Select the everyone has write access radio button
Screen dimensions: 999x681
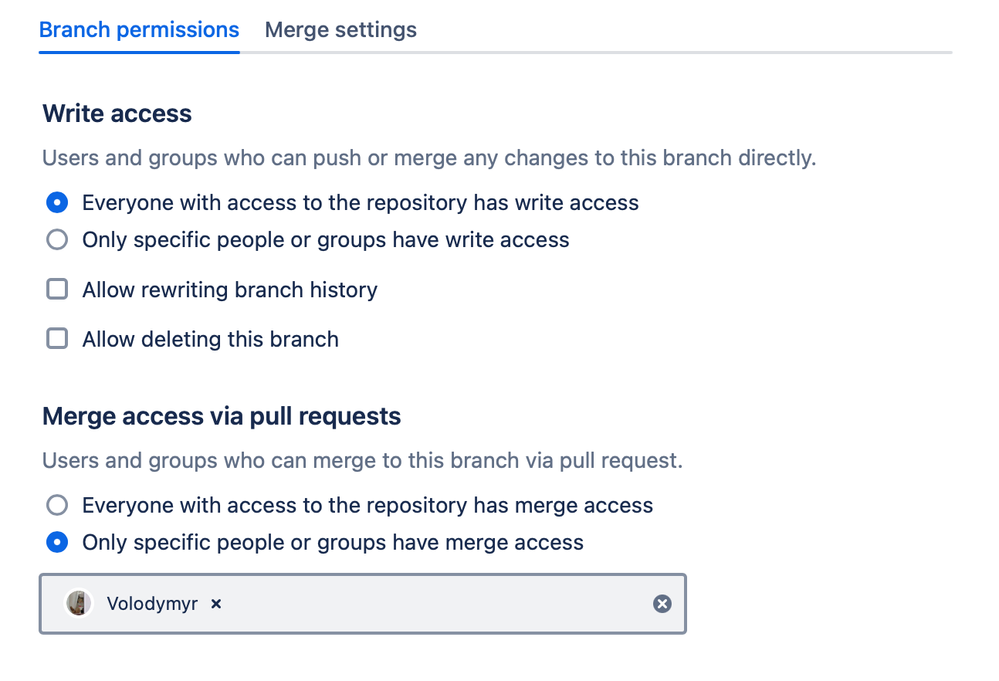[x=58, y=203]
